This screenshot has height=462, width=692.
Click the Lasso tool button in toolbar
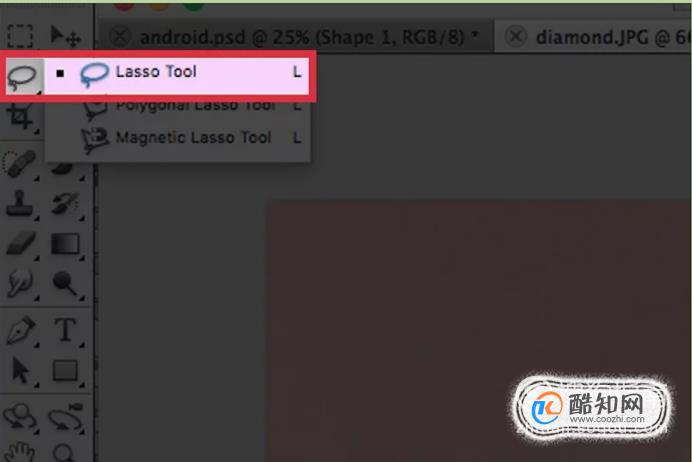click(x=22, y=76)
